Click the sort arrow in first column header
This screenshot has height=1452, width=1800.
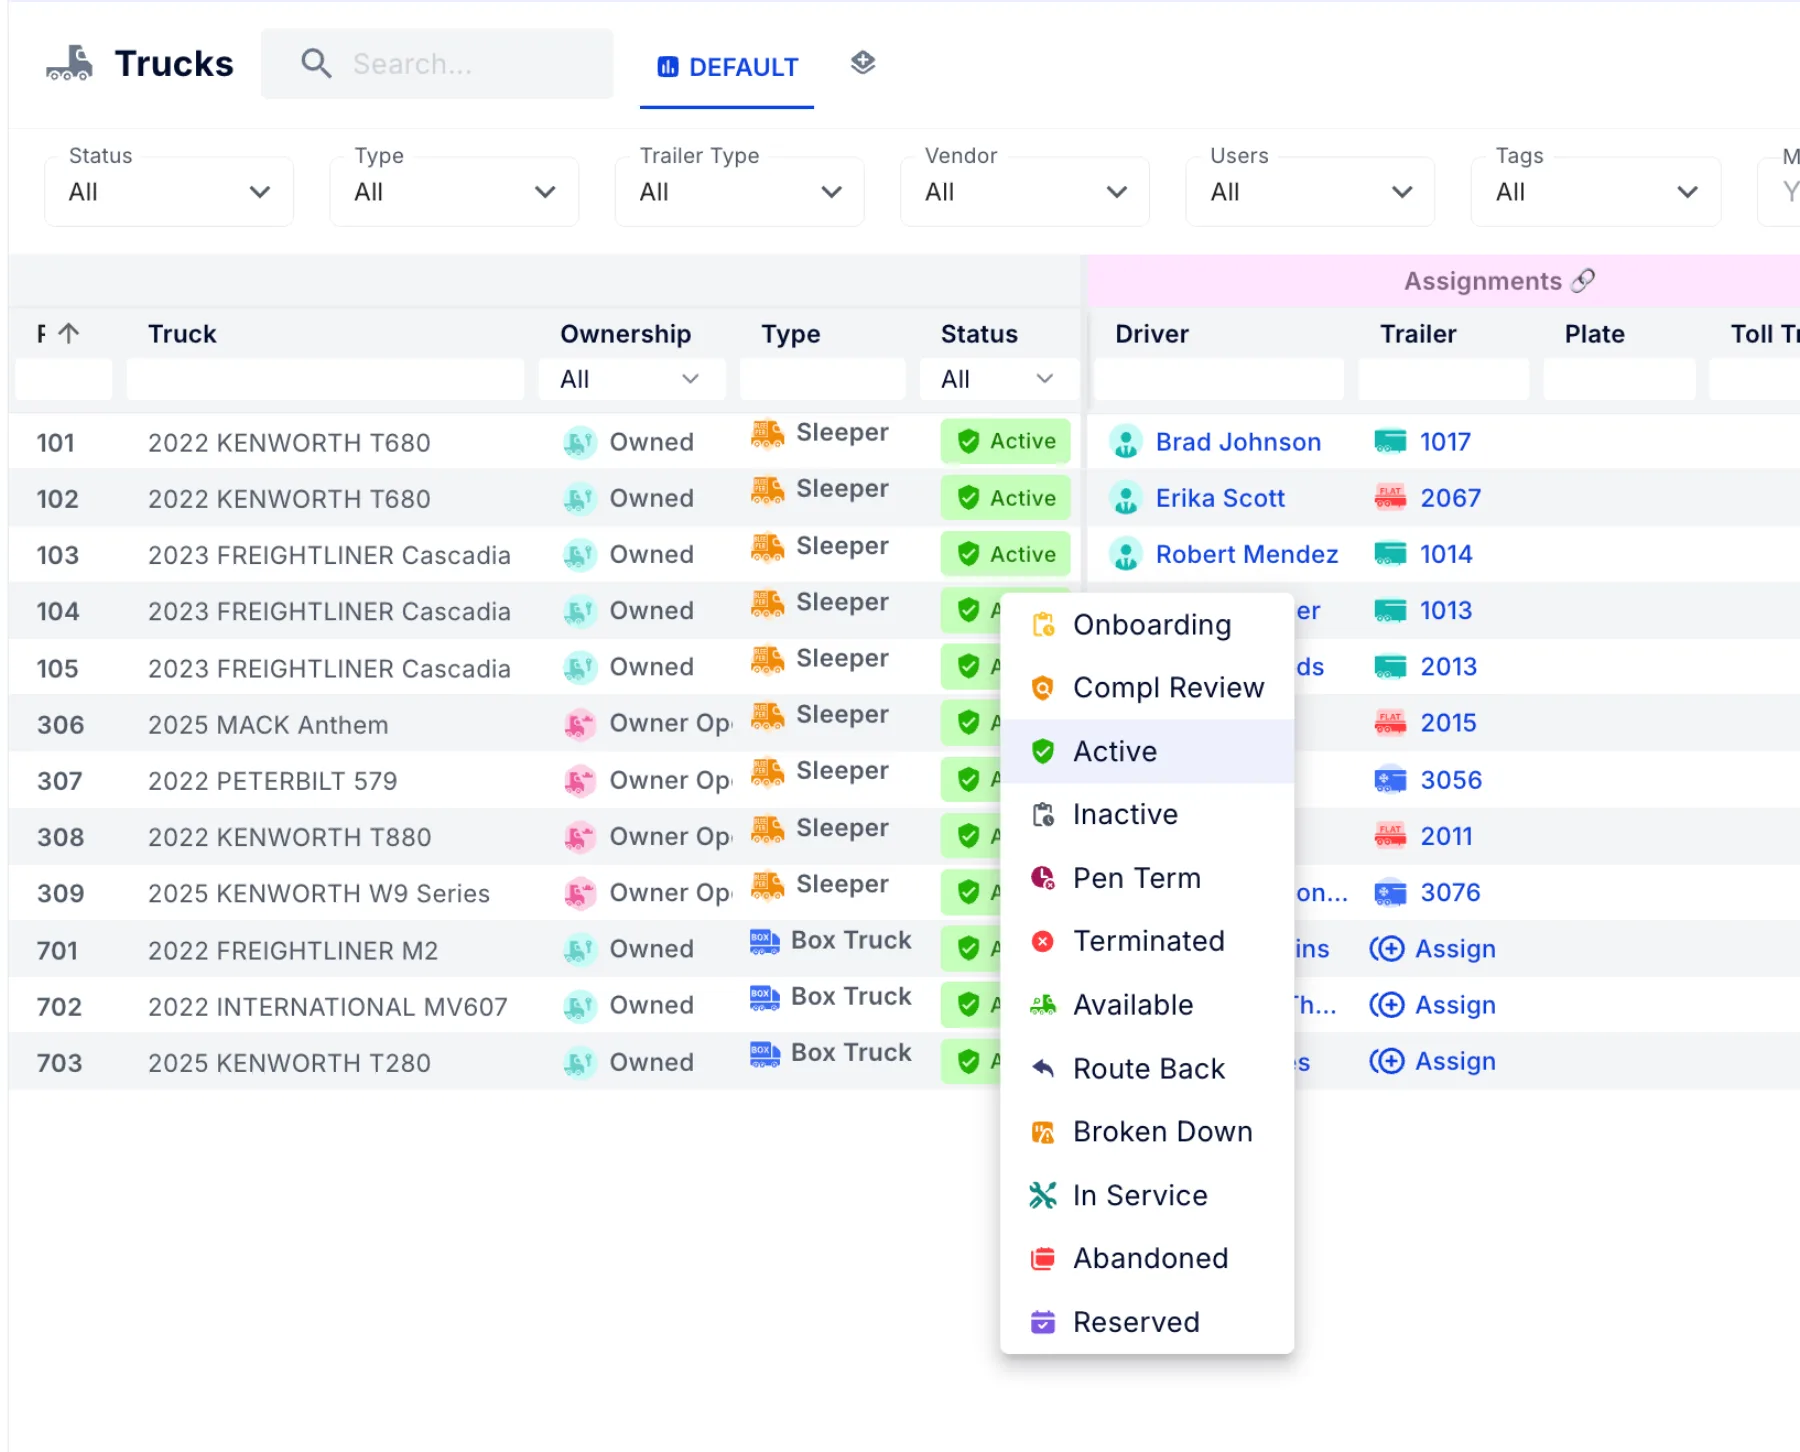[x=68, y=333]
